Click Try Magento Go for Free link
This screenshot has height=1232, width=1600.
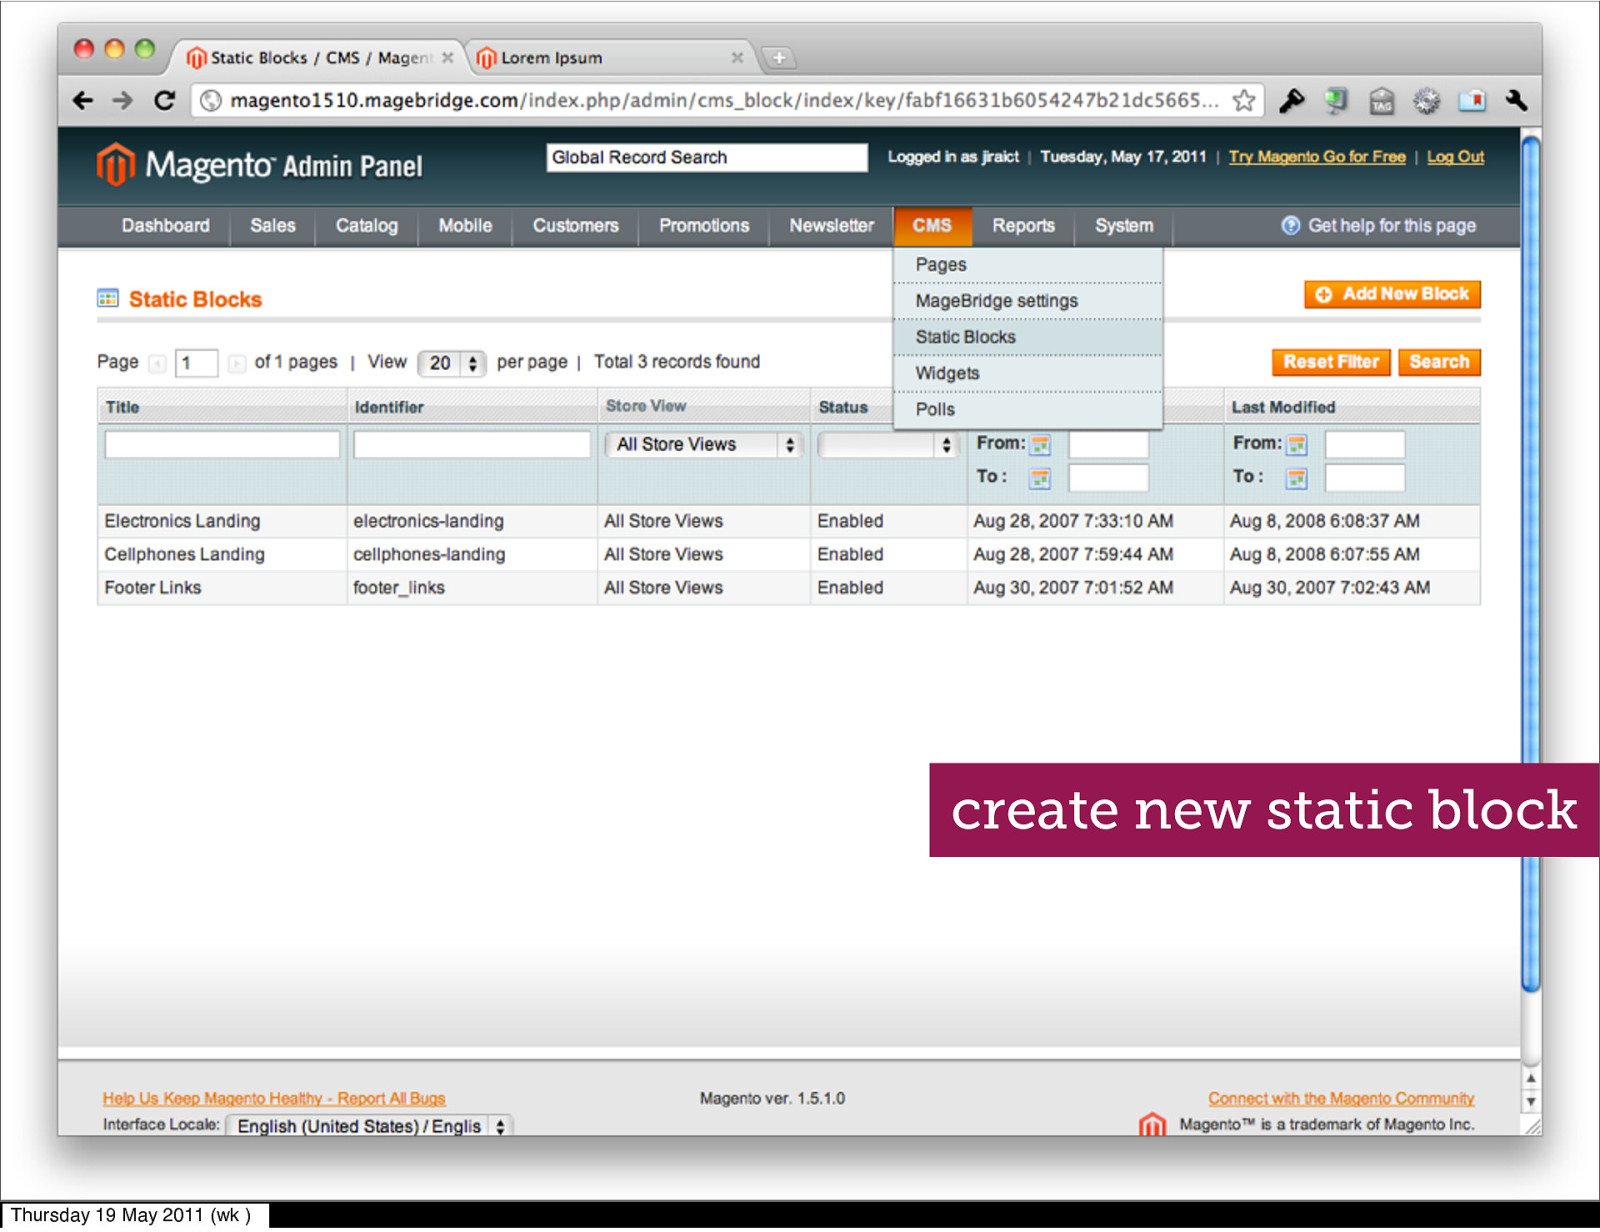1317,157
